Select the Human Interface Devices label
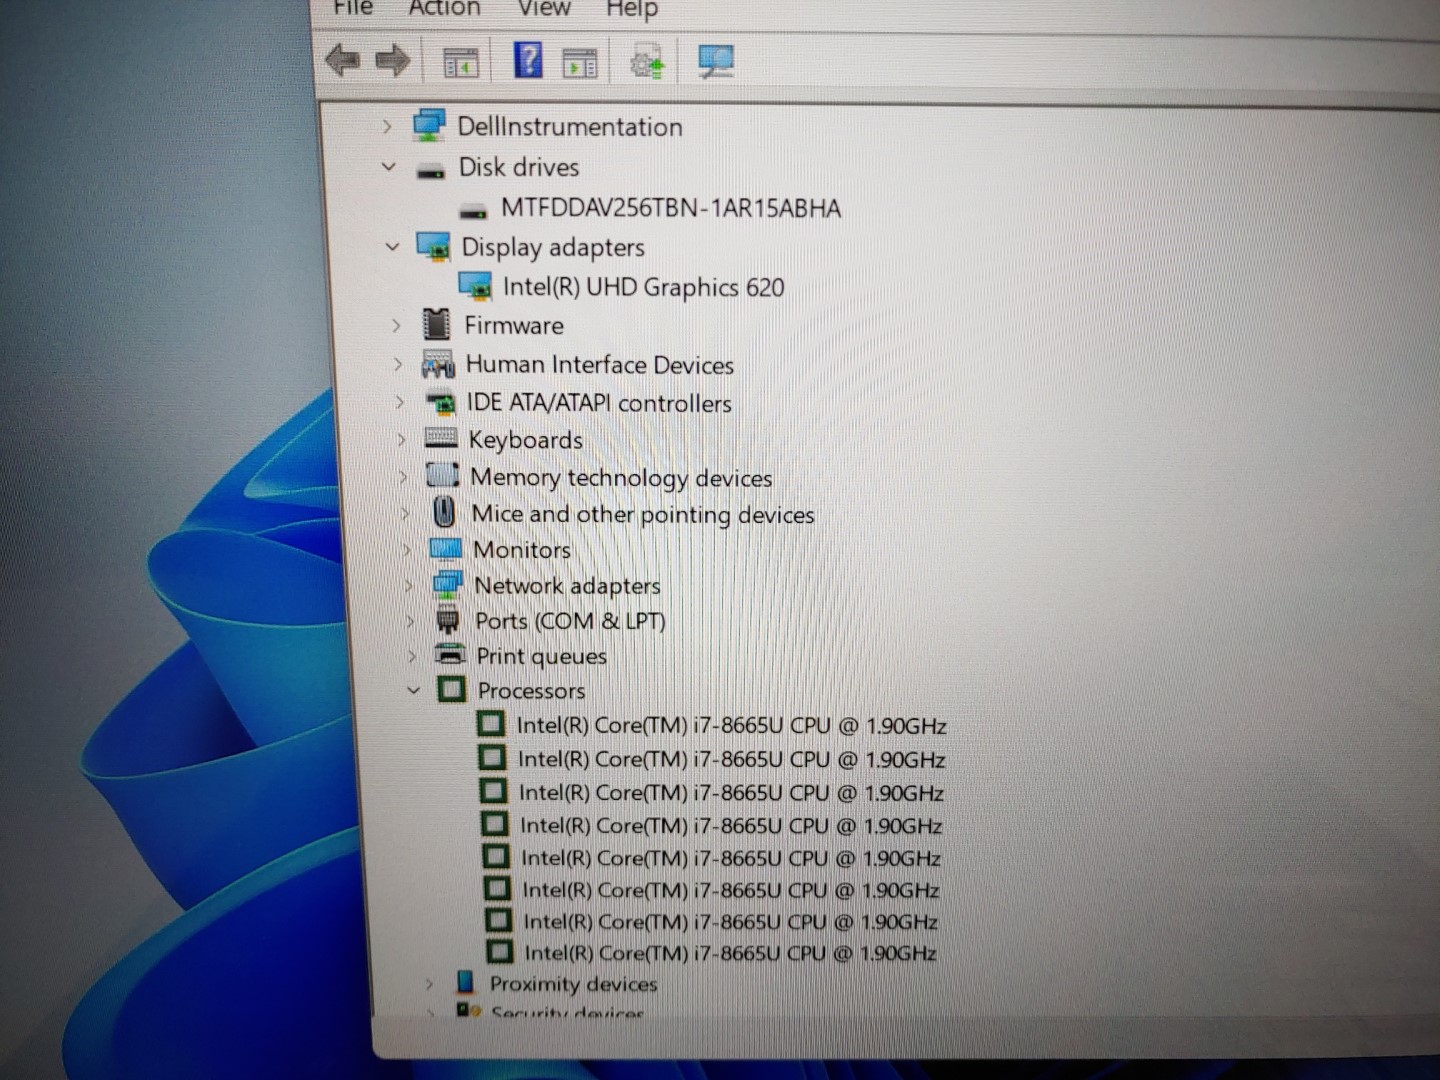The image size is (1440, 1080). (600, 365)
